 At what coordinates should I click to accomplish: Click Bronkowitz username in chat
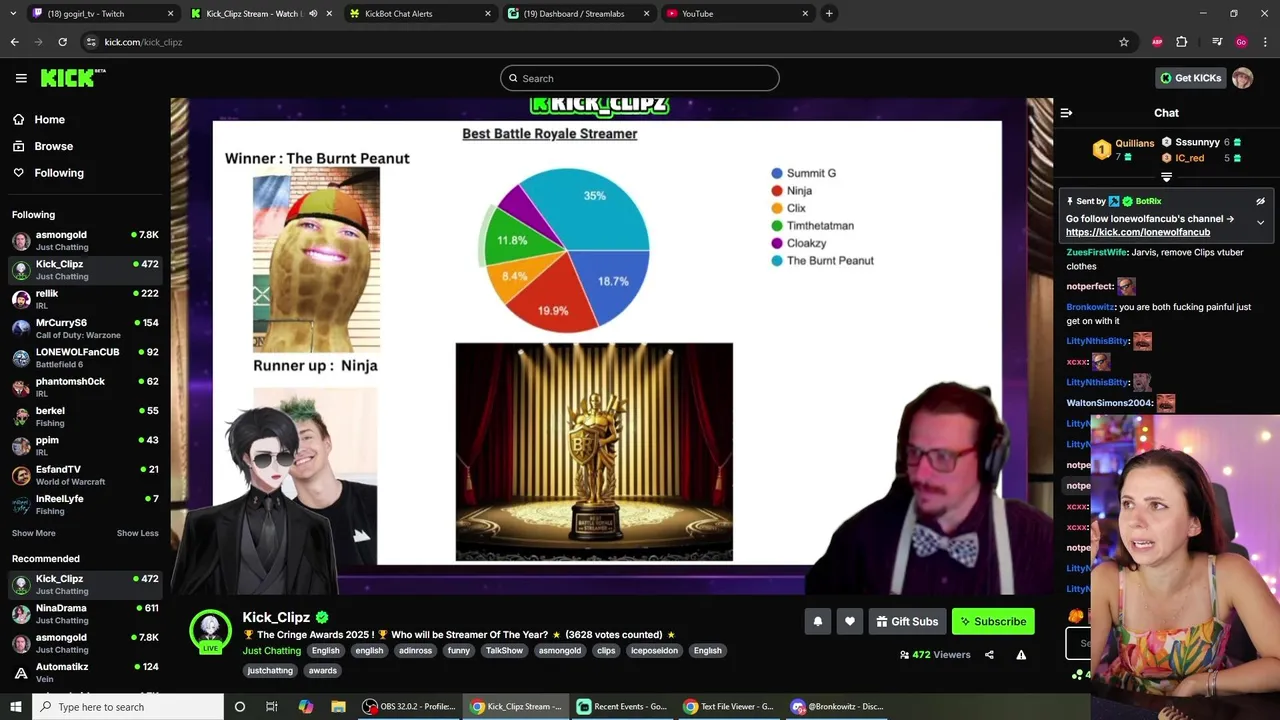point(1090,307)
